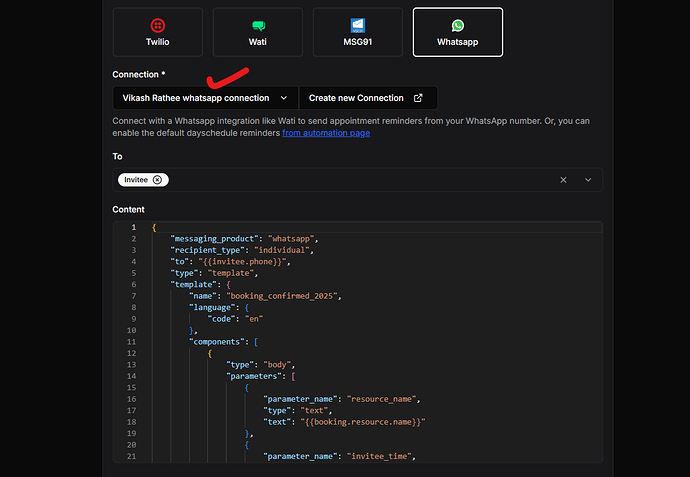
Task: Clear all recipients in To field
Action: pos(563,180)
